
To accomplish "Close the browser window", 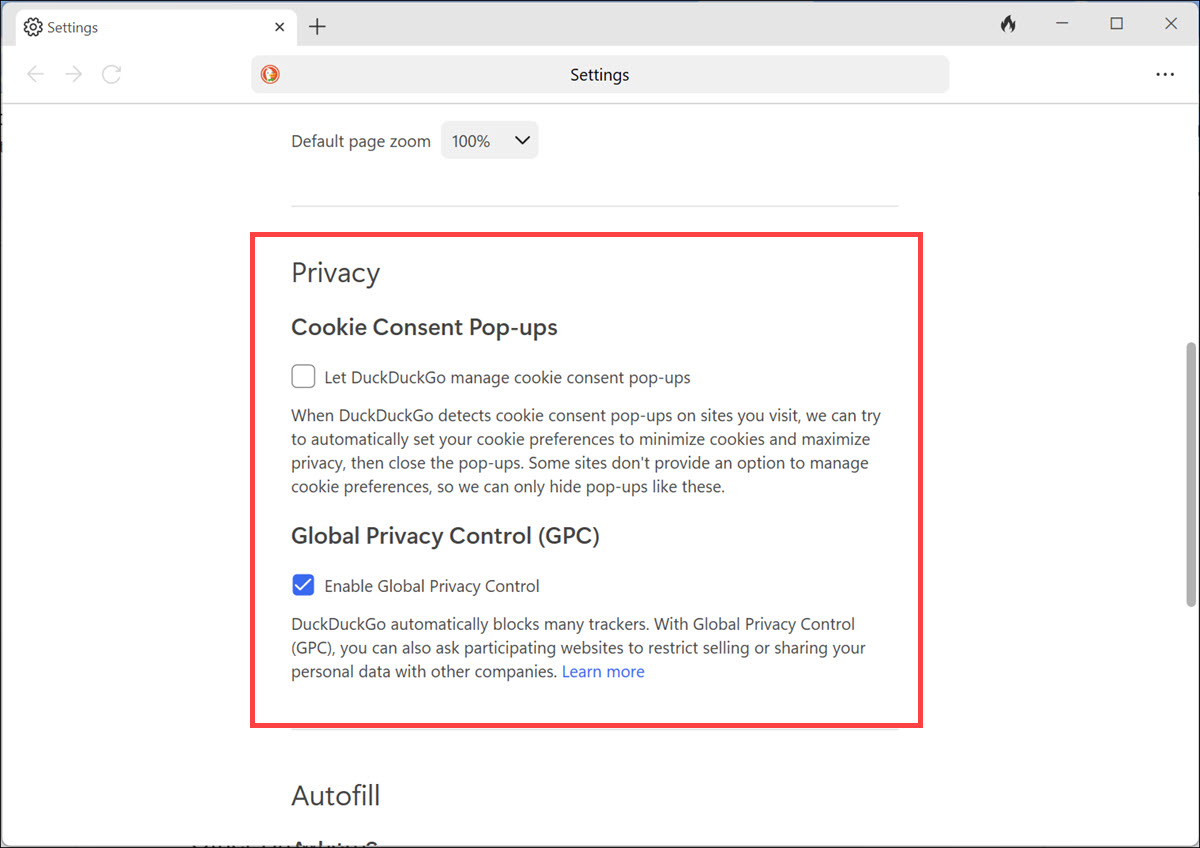I will 1171,25.
